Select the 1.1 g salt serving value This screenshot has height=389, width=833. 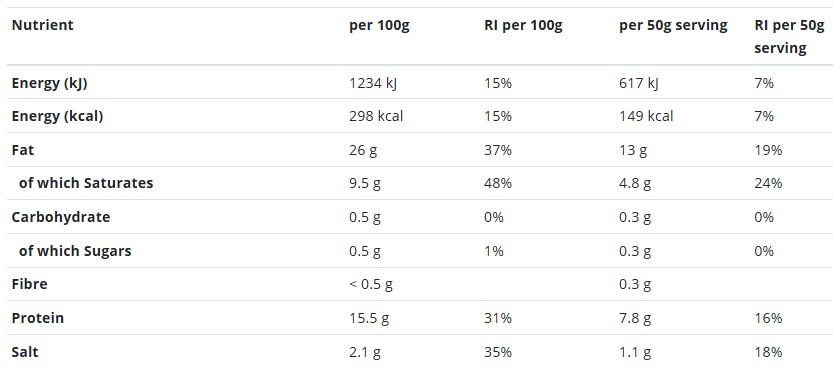click(x=635, y=352)
